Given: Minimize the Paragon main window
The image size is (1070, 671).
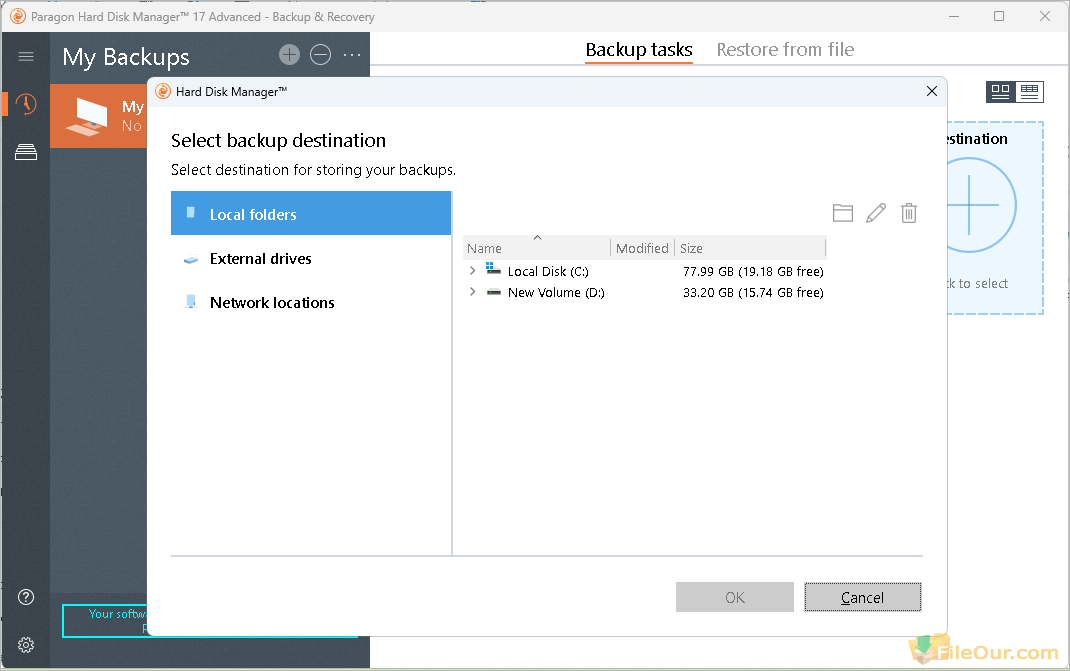Looking at the screenshot, I should coord(954,16).
